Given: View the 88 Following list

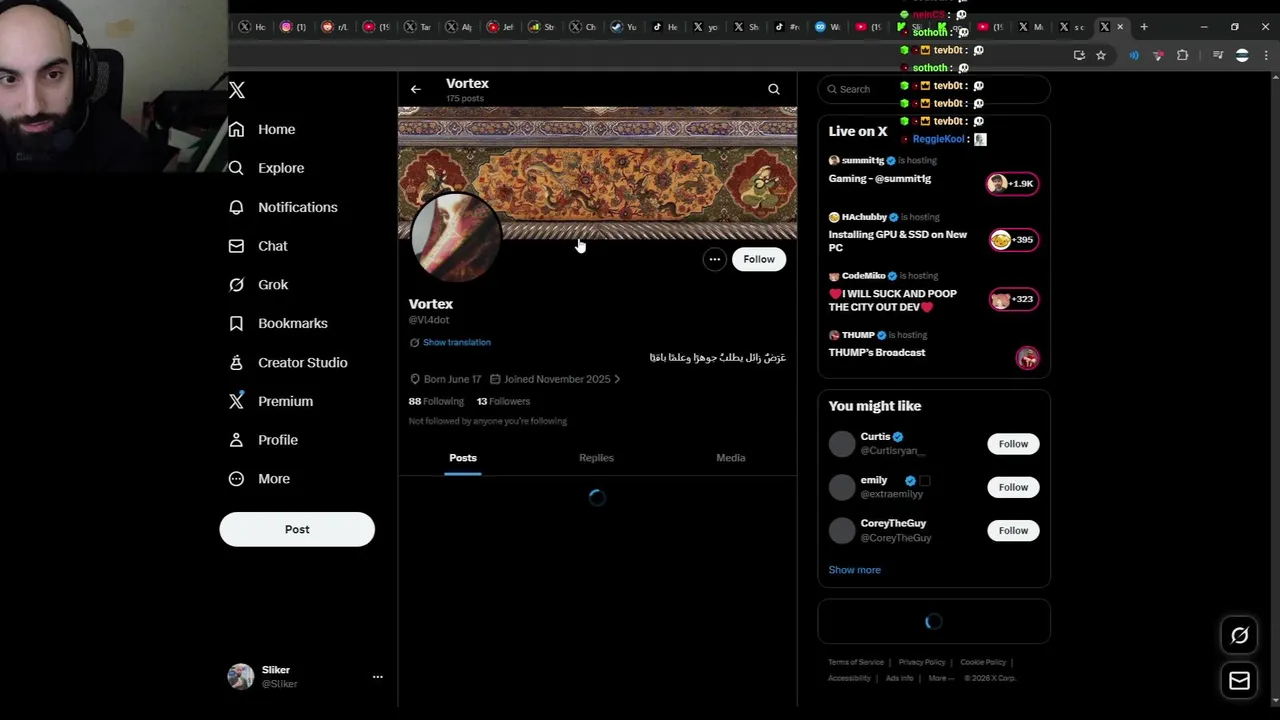Looking at the screenshot, I should 436,401.
